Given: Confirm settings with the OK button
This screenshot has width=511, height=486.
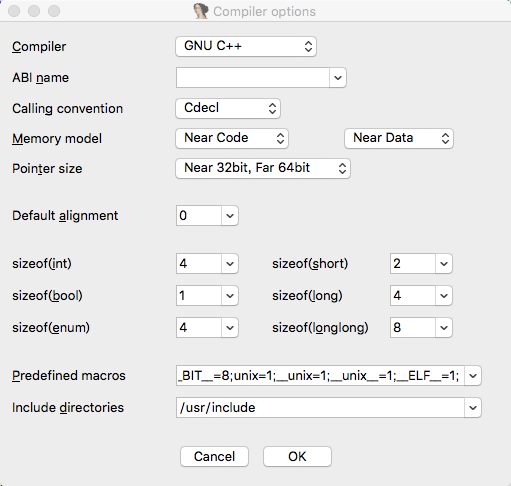Looking at the screenshot, I should pos(297,457).
